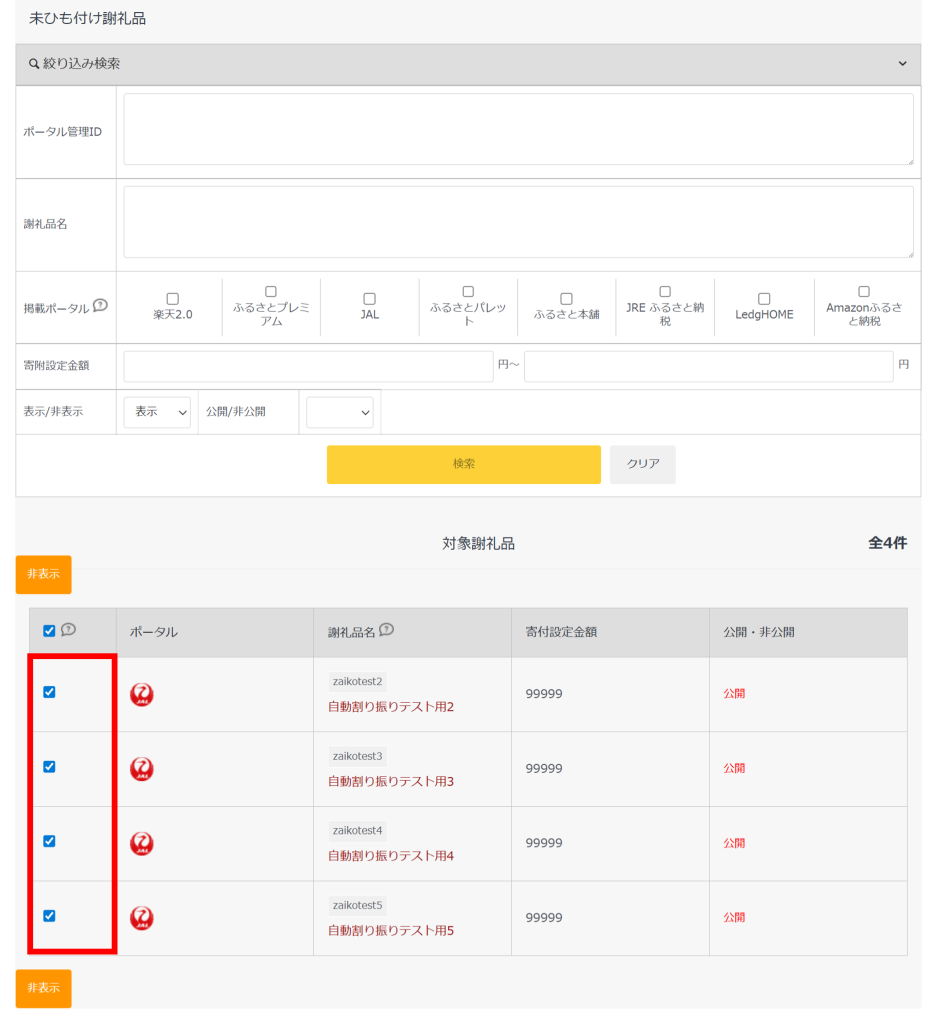Collapse the 絞り込み検索 panel with chevron
Image resolution: width=940 pixels, height=1024 pixels.
(902, 64)
